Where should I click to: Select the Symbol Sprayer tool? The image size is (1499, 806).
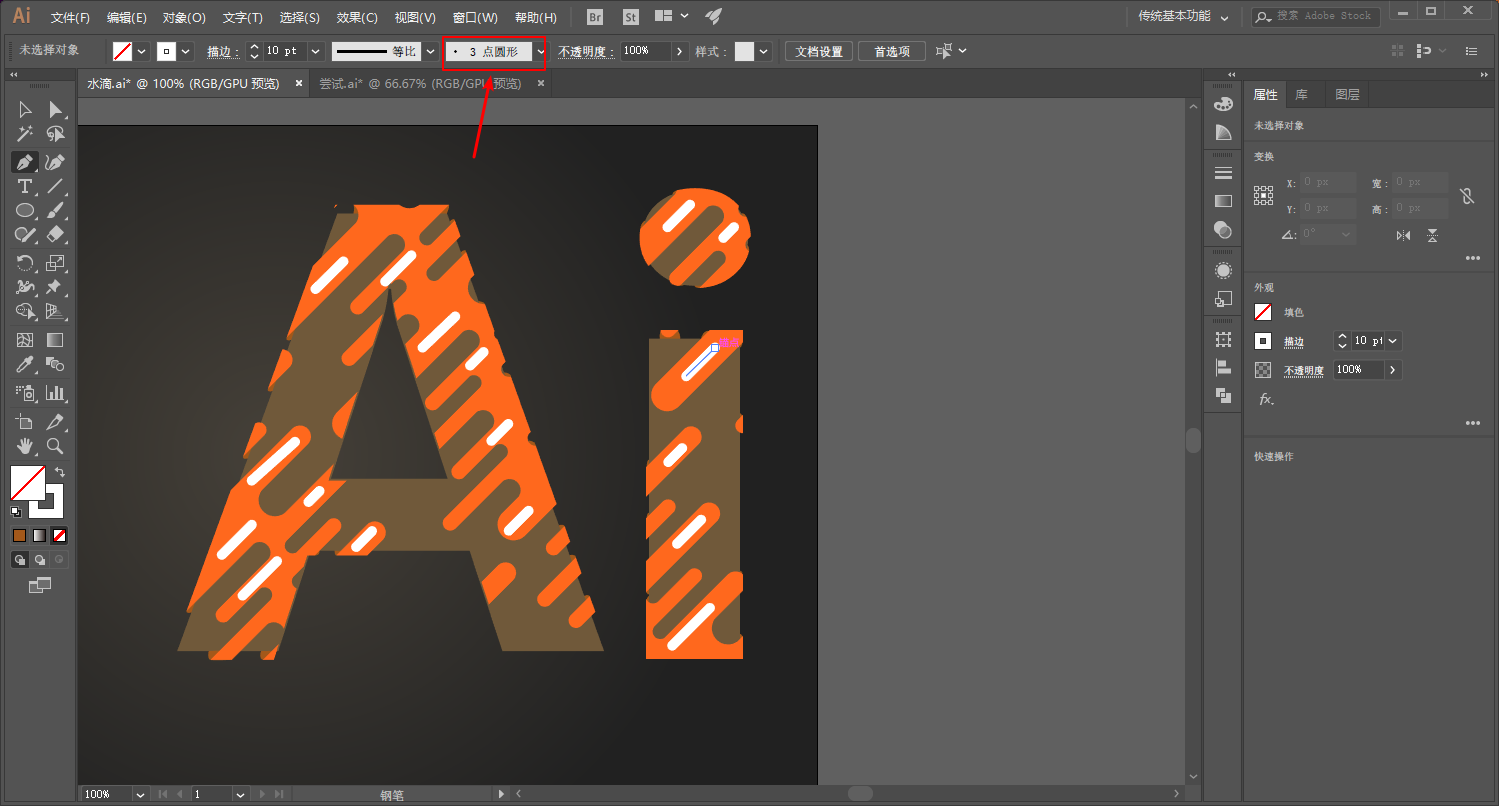(x=25, y=393)
